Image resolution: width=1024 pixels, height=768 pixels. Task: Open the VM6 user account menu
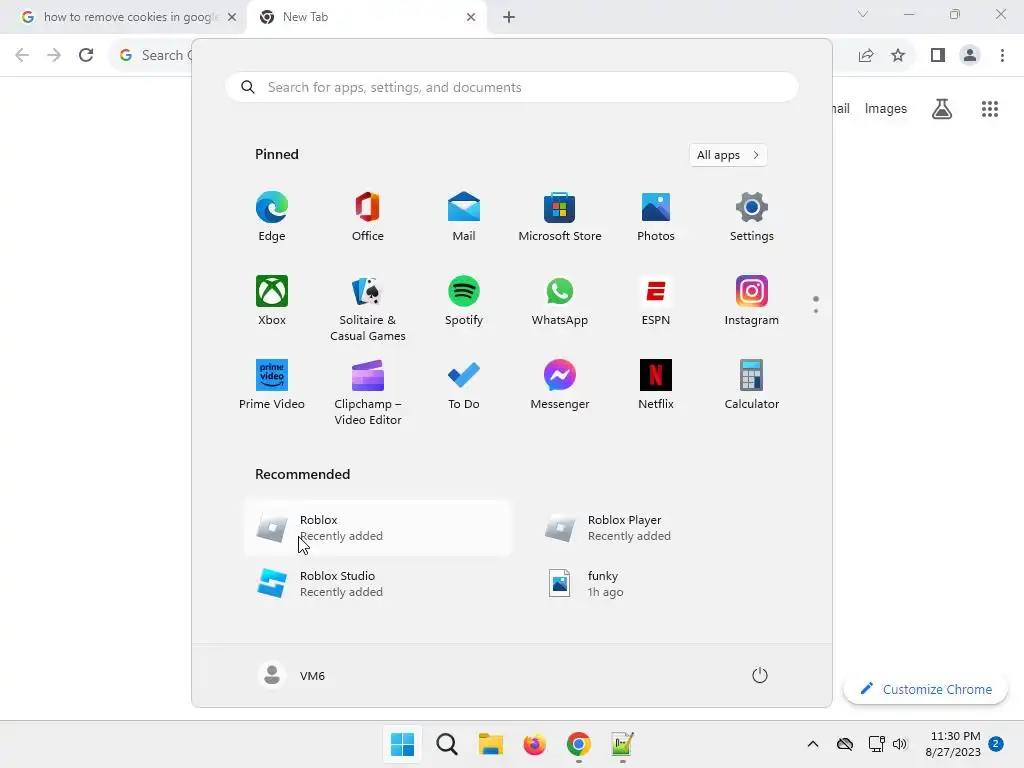click(x=292, y=675)
